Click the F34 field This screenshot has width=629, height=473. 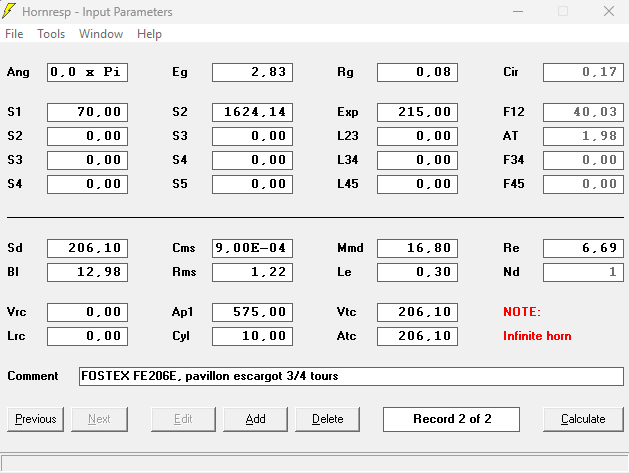(x=583, y=160)
